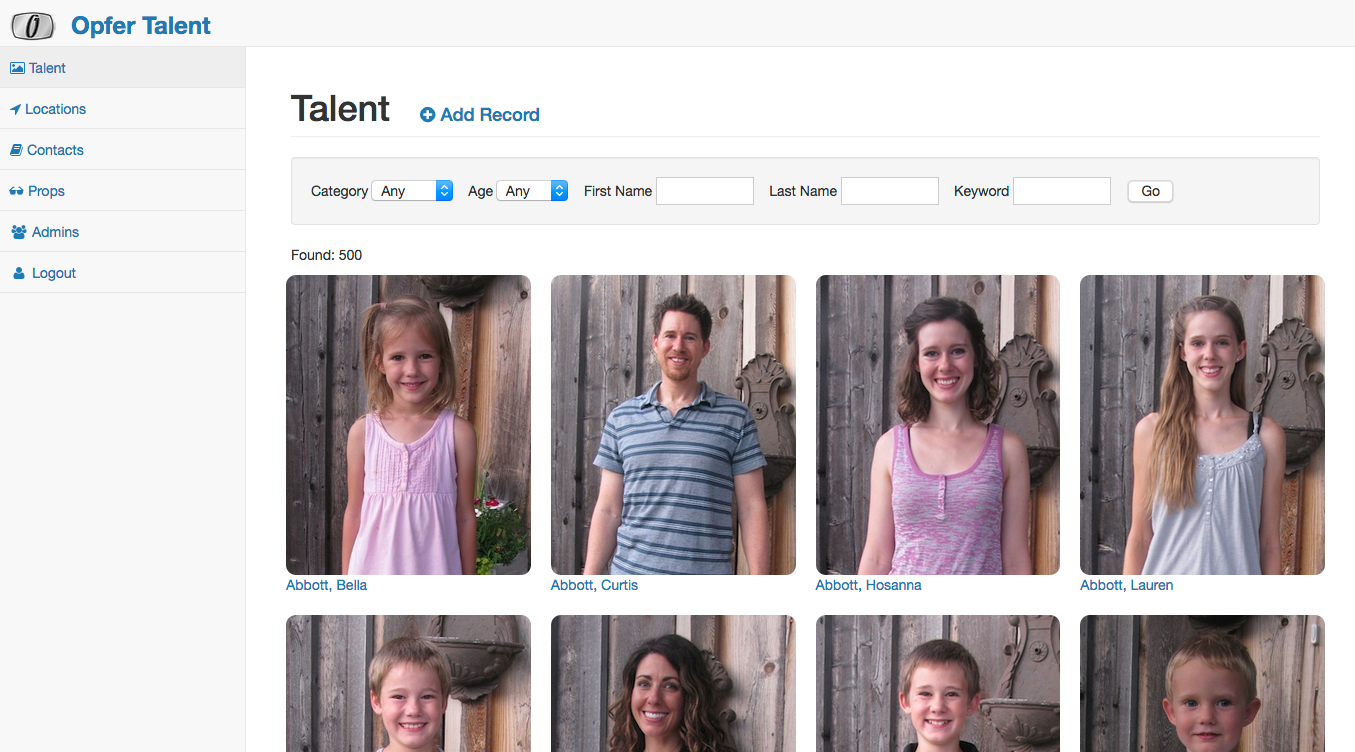Viewport: 1355px width, 752px height.
Task: Click the plus icon of Add Record
Action: (x=427, y=115)
